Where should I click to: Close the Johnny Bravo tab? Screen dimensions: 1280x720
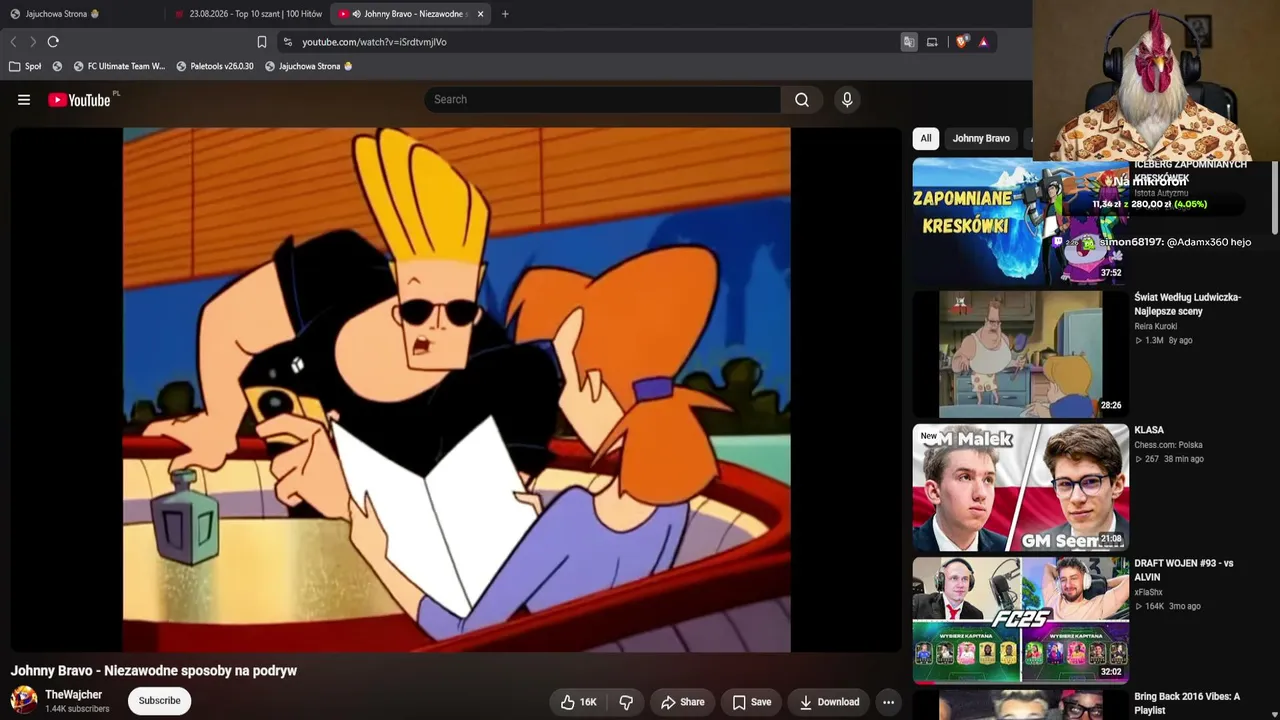coord(481,14)
